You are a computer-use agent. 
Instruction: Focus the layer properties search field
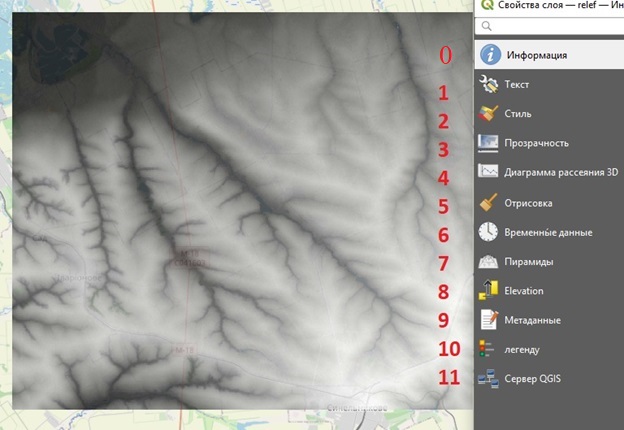coord(550,26)
